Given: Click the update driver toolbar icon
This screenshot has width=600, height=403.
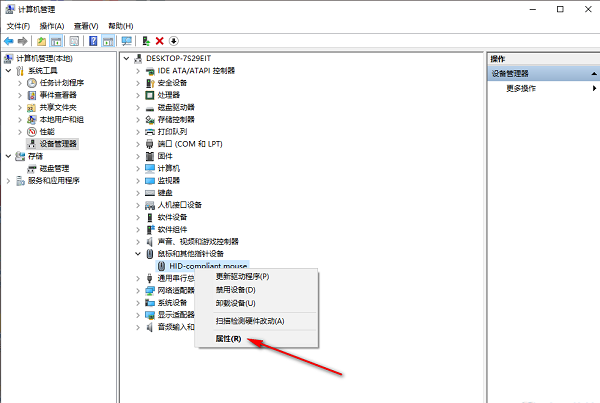Looking at the screenshot, I should click(x=146, y=41).
